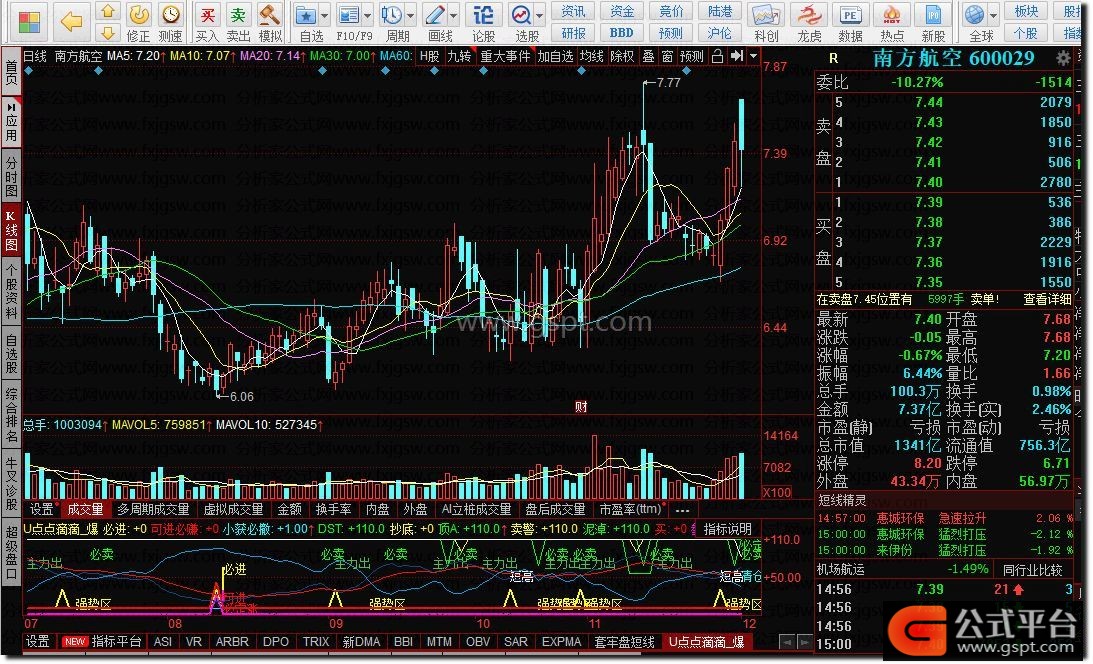The width and height of the screenshot is (1093, 664).
Task: Open the settings gear beside 600029
Action: click(x=1063, y=58)
